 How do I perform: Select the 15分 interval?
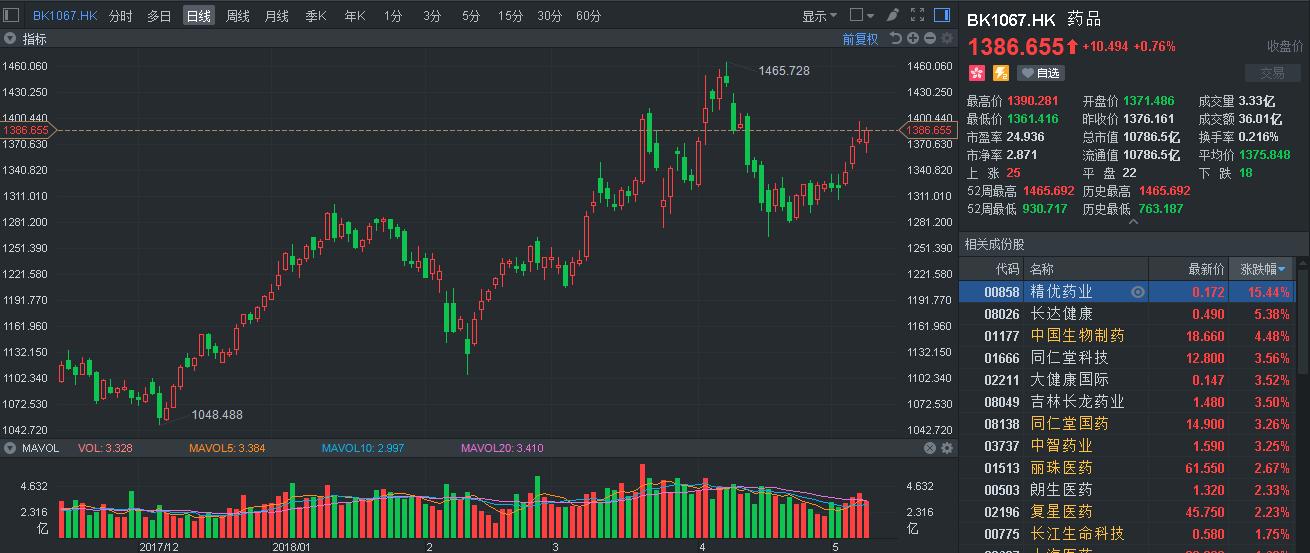[510, 16]
